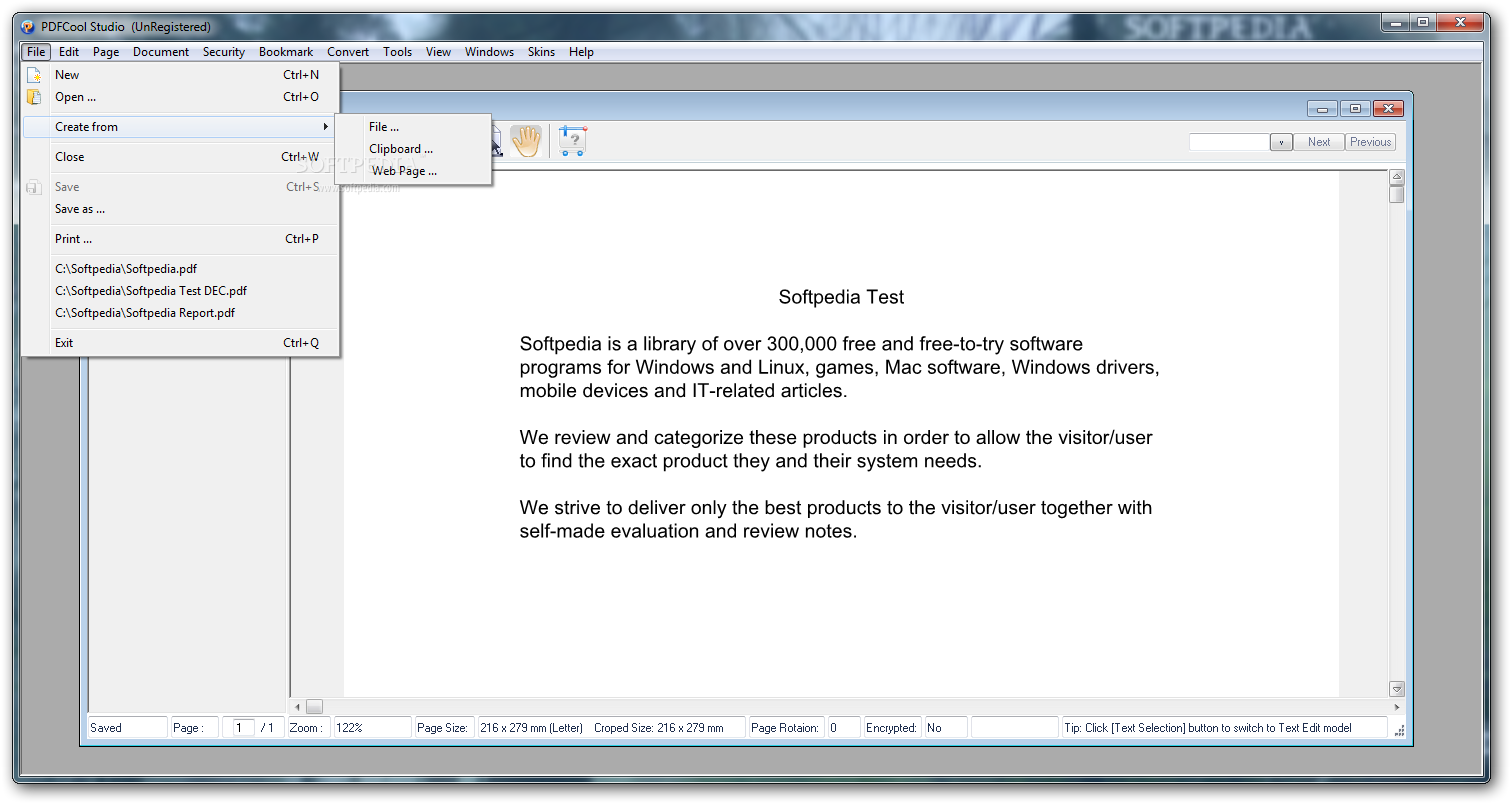Open recent file Softpedia Test DEC.pdf
The image size is (1511, 804).
(180, 291)
